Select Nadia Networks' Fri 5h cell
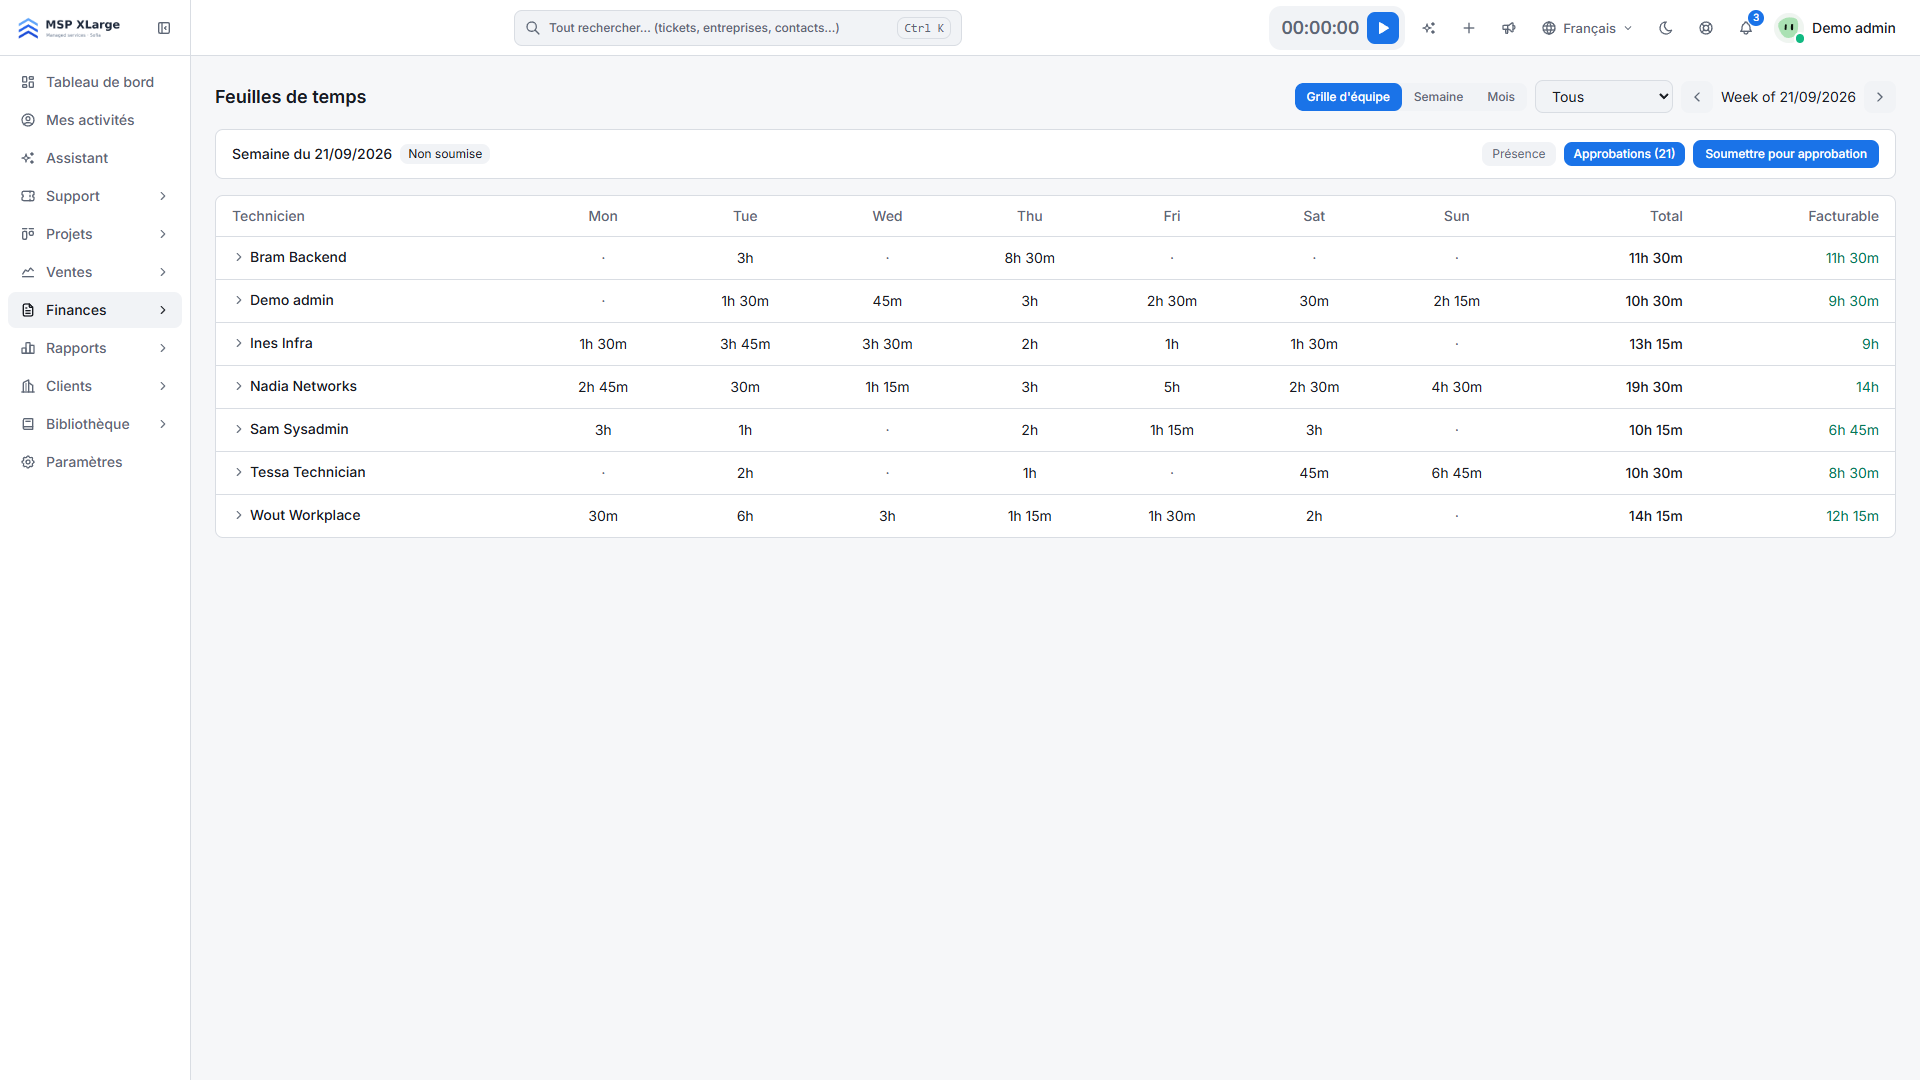This screenshot has width=1920, height=1080. (1171, 387)
